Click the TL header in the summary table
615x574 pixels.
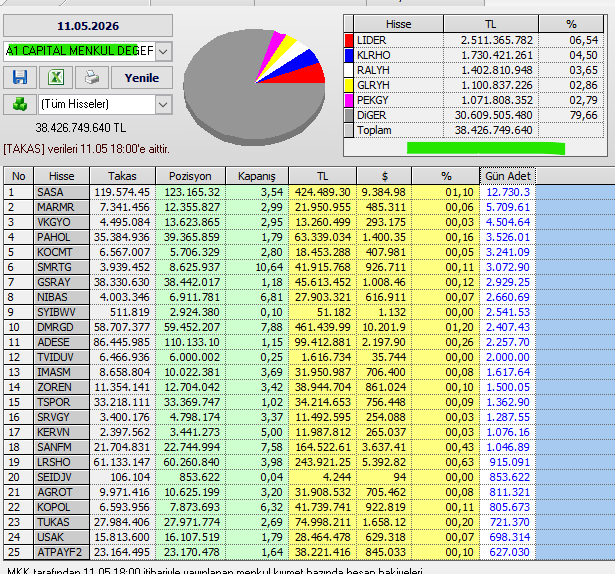click(x=491, y=24)
